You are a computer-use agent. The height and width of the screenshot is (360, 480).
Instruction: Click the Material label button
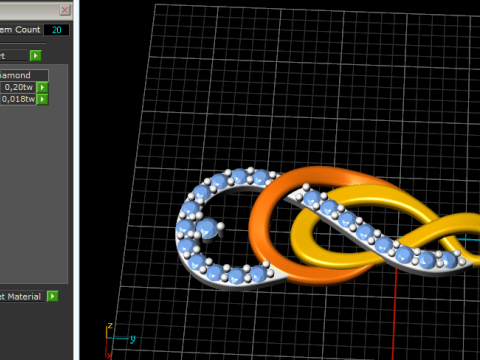21,296
